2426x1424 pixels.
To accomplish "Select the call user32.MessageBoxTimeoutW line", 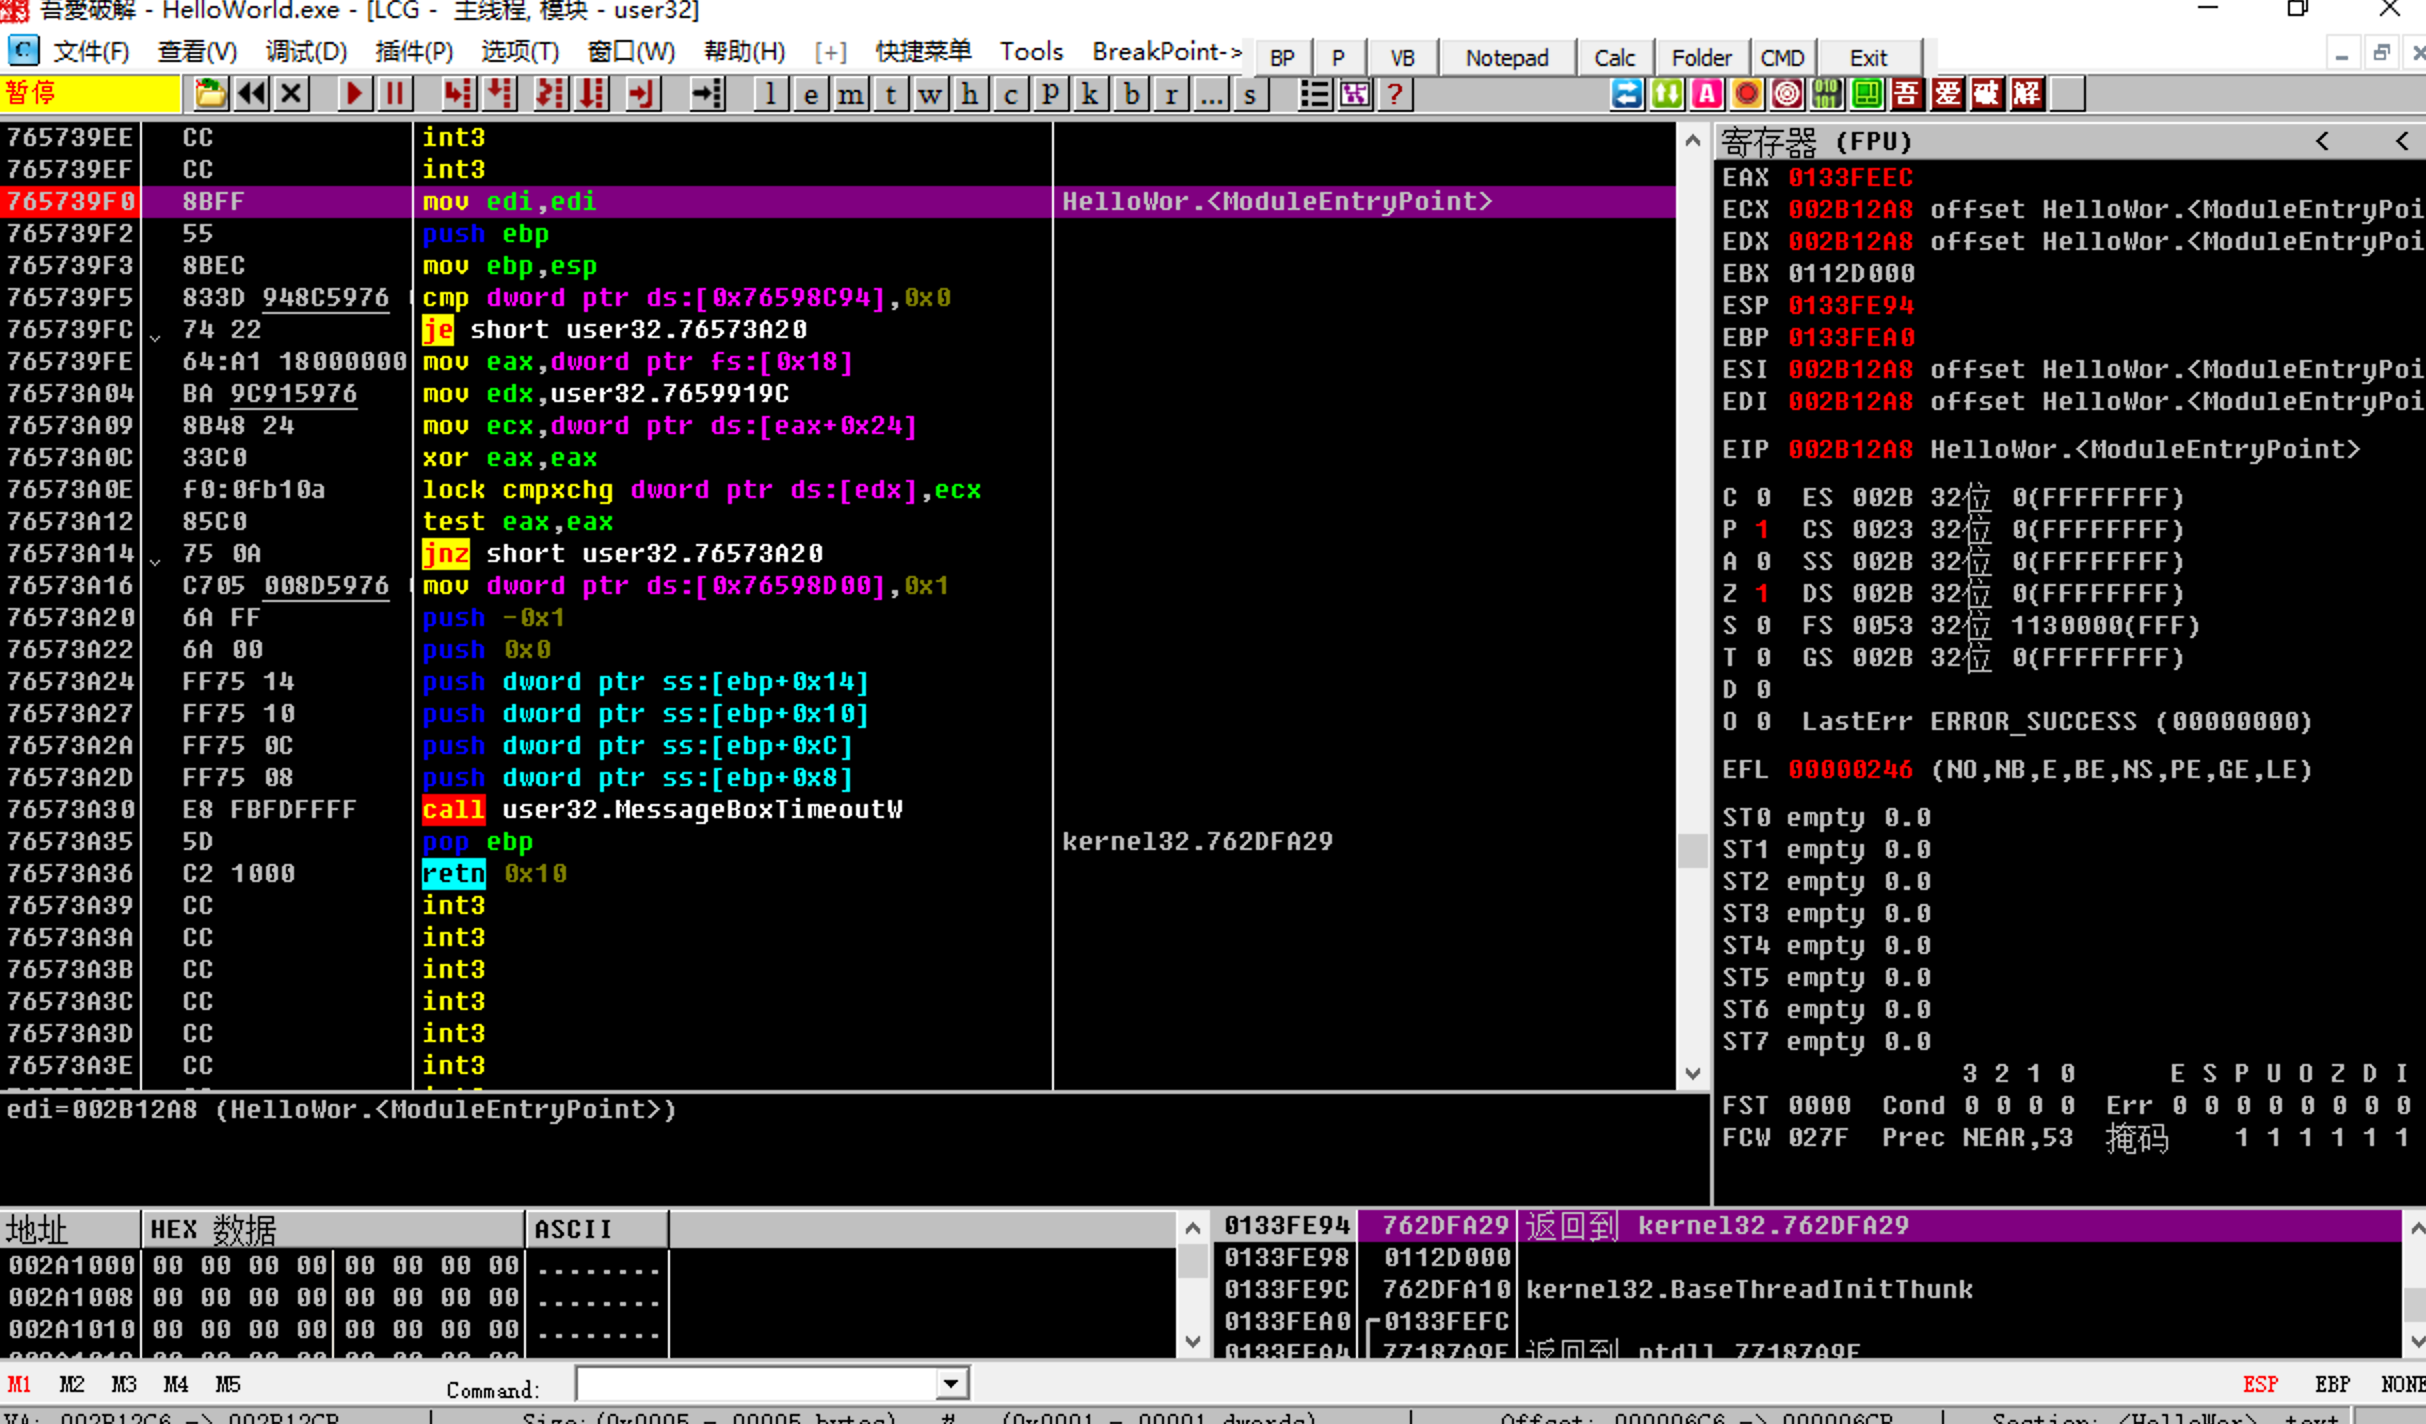I will [x=838, y=809].
